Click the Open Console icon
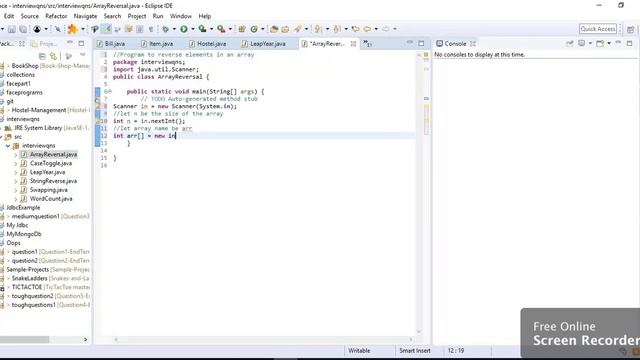The image size is (640, 360). coord(600,43)
